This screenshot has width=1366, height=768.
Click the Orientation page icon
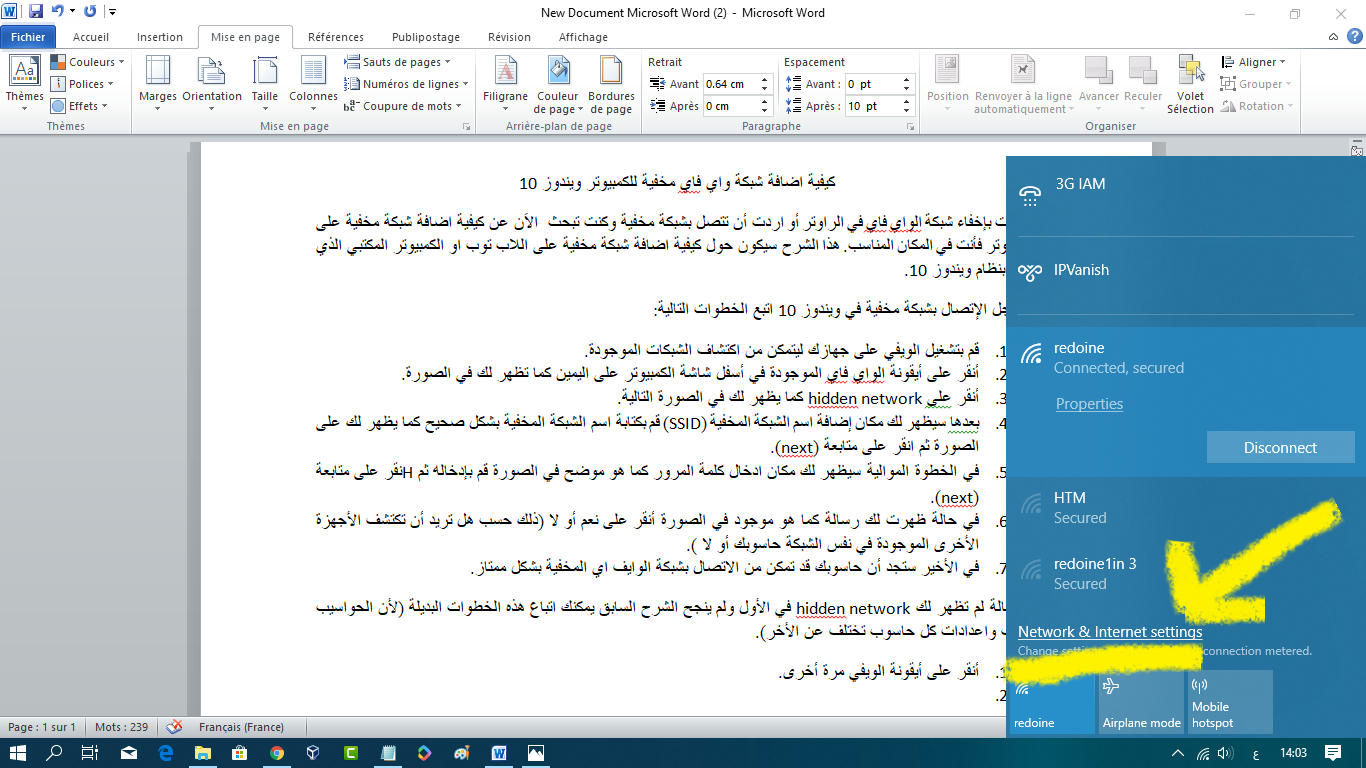(x=211, y=72)
